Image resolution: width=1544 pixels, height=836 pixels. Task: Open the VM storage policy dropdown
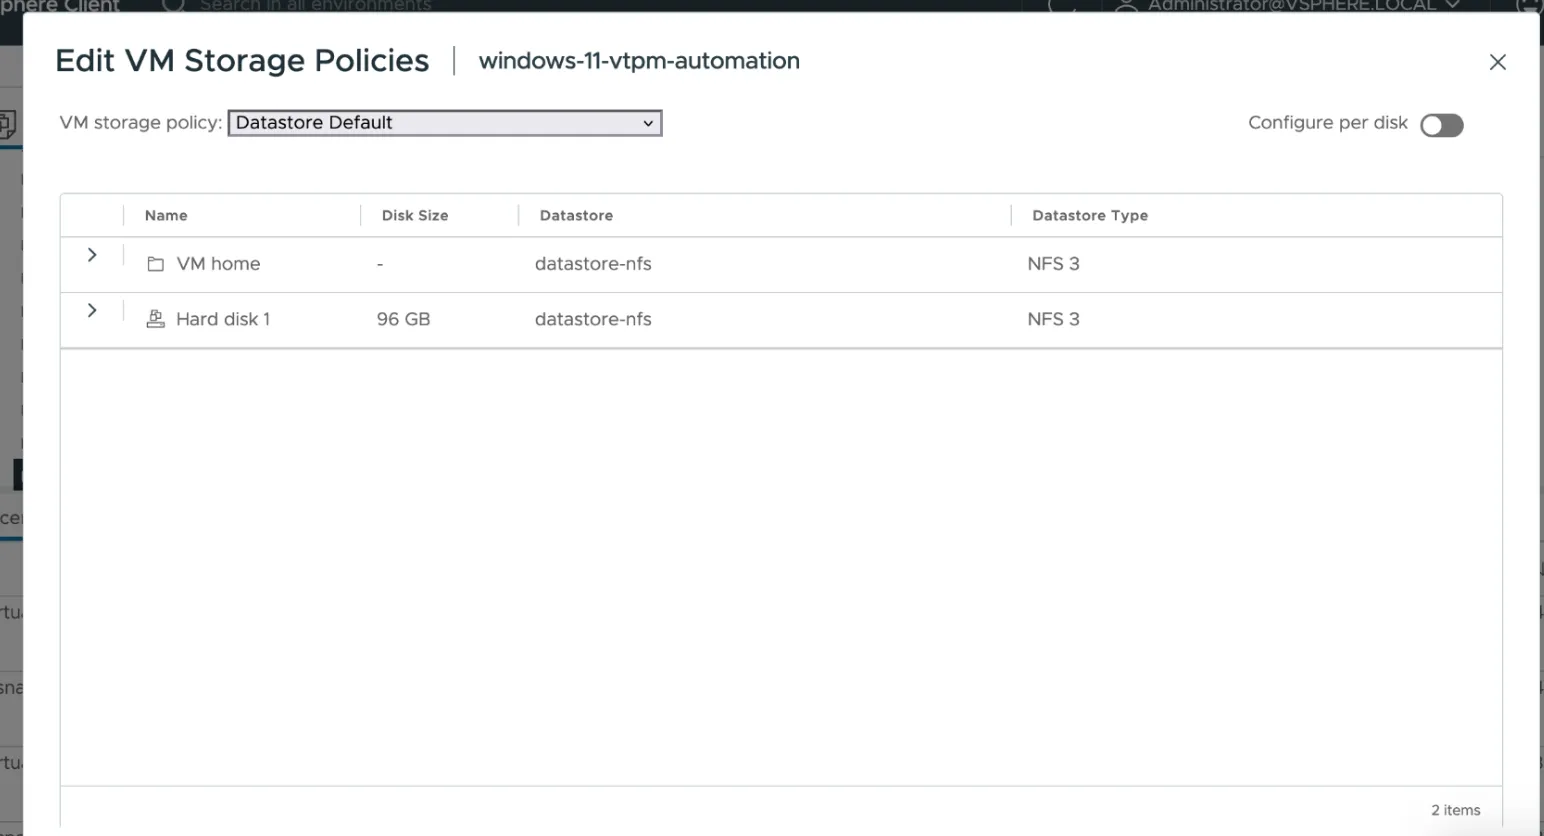tap(445, 123)
